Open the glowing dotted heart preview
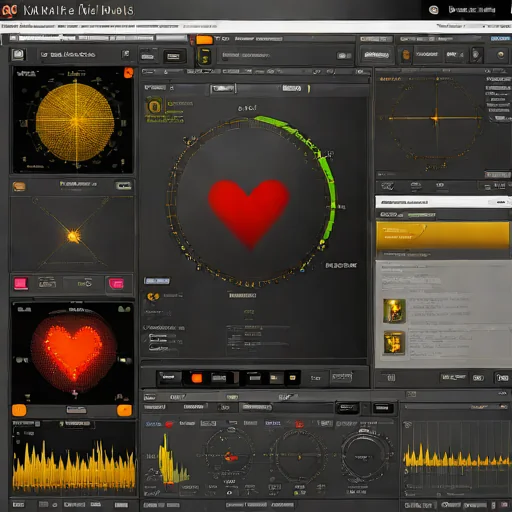 [73, 353]
